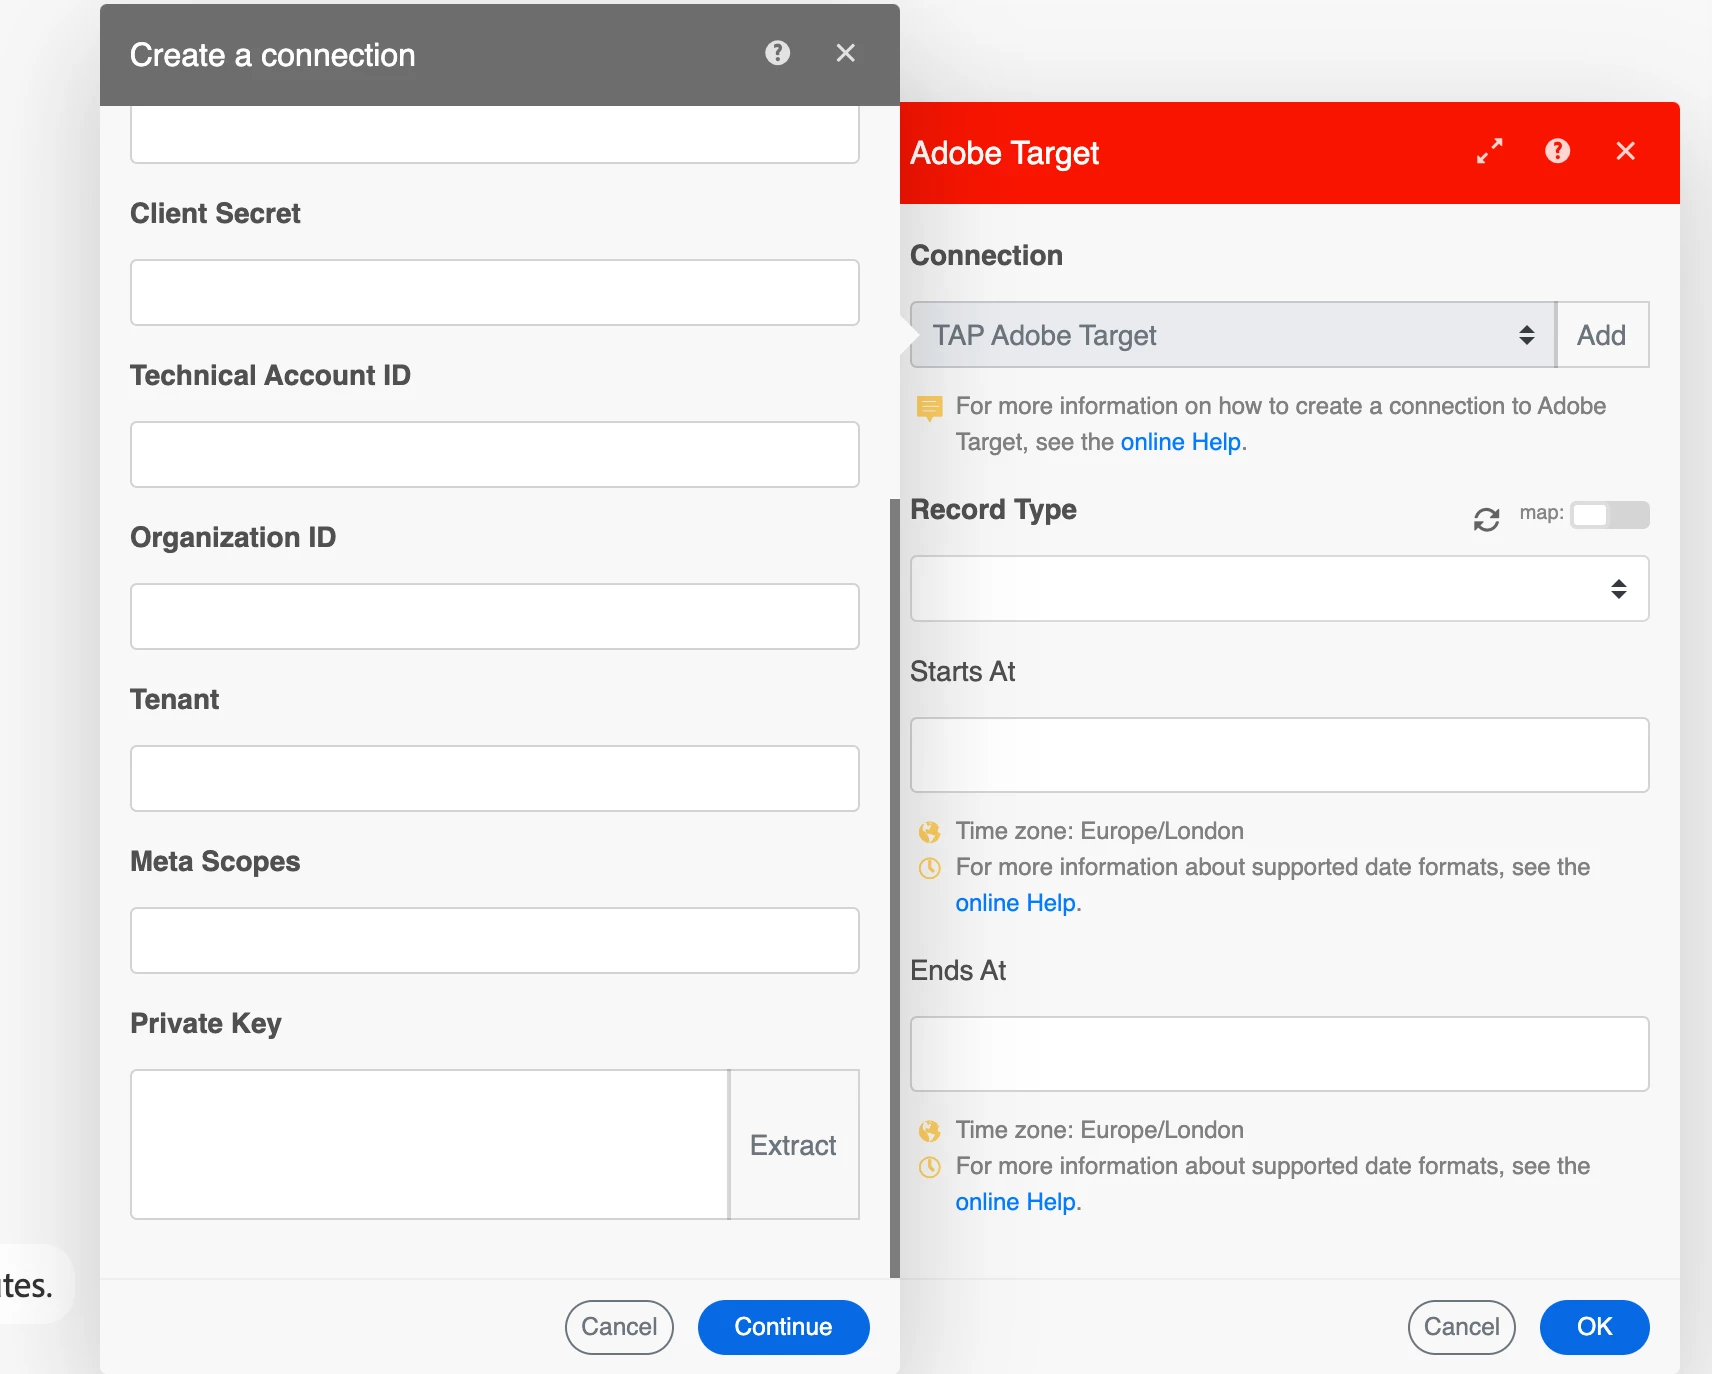Click the globe icon beside Ends At time zone
The width and height of the screenshot is (1712, 1374).
tap(930, 1131)
